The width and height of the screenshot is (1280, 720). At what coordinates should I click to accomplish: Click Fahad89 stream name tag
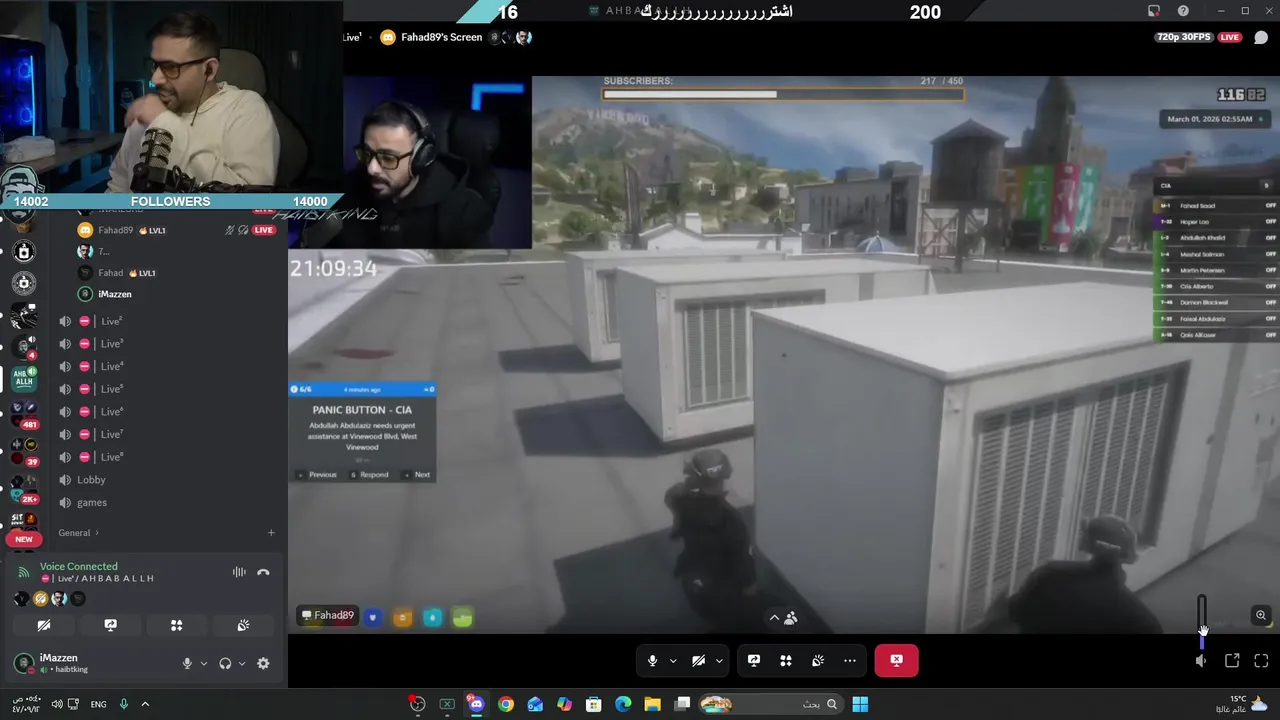point(328,616)
